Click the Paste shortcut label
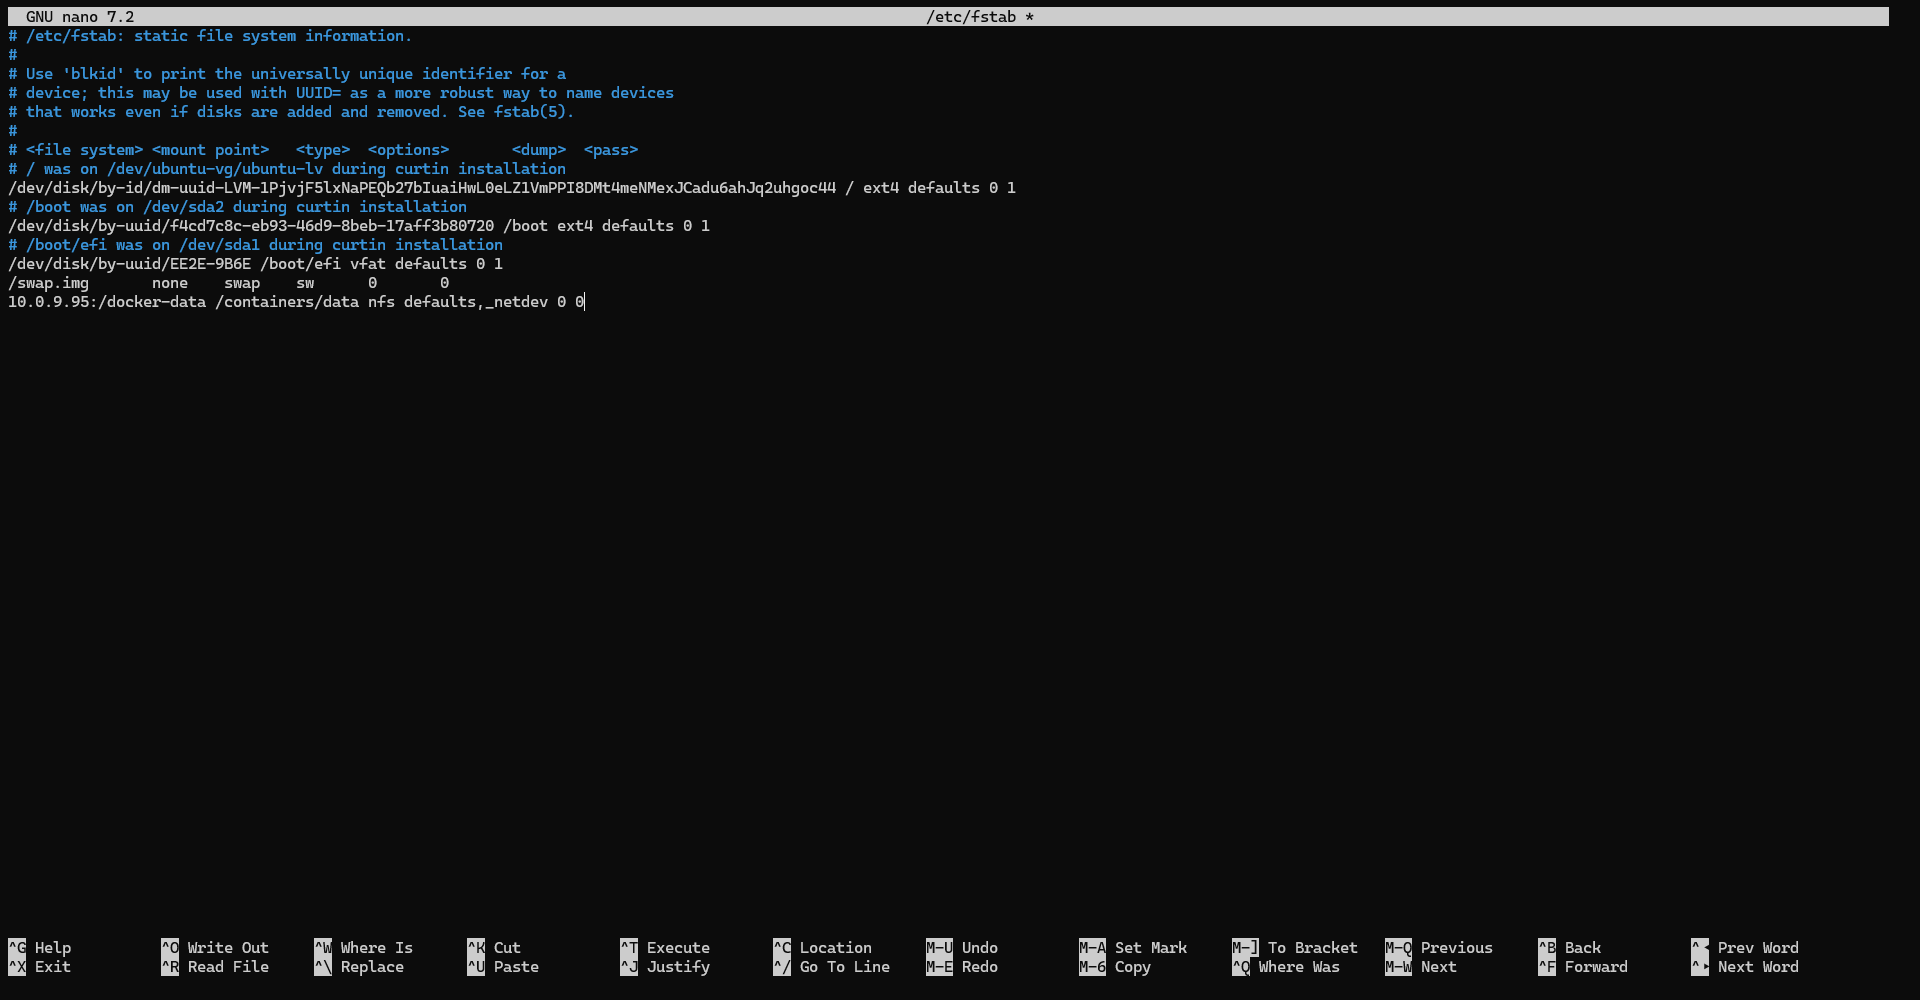 (x=515, y=967)
